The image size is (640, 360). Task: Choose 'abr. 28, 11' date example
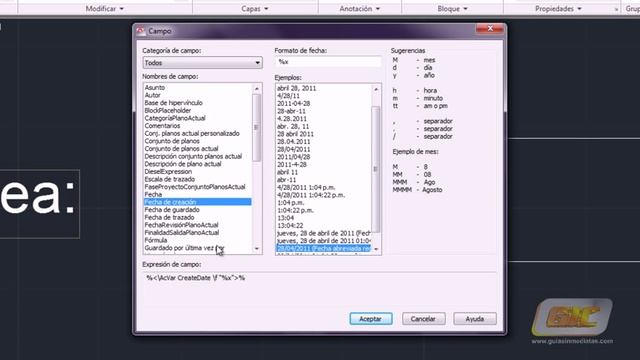click(293, 127)
